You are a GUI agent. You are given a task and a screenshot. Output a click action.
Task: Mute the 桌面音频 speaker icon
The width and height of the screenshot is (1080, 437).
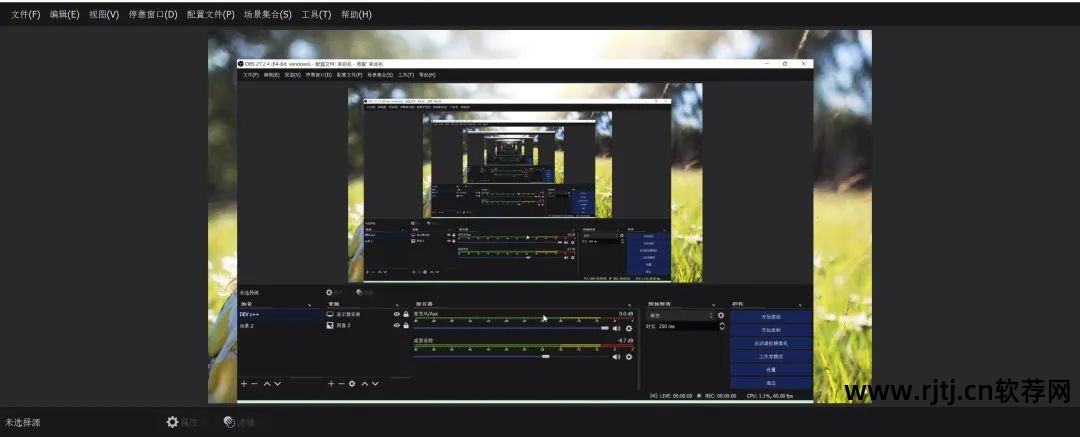click(616, 356)
